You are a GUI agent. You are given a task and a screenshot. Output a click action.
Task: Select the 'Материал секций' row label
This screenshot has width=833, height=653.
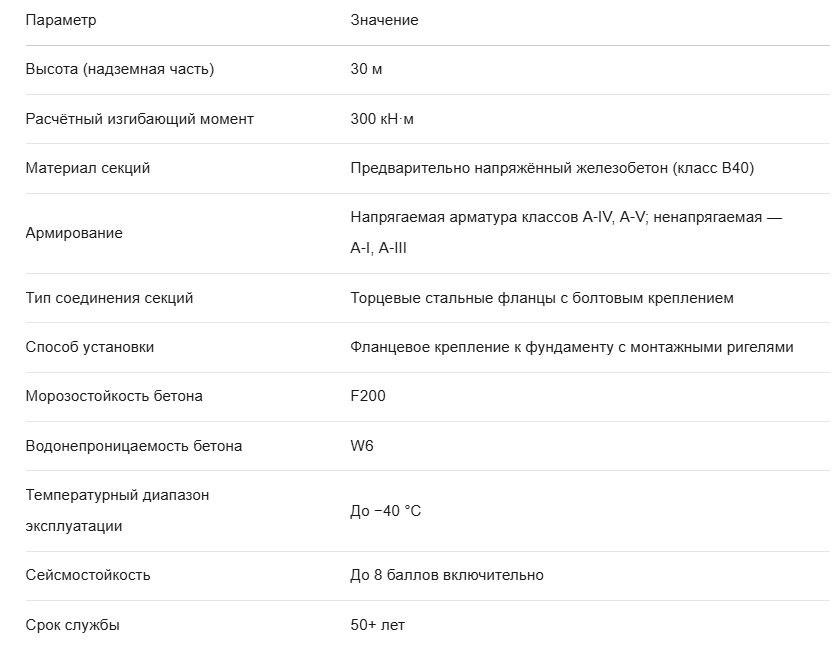tap(88, 168)
